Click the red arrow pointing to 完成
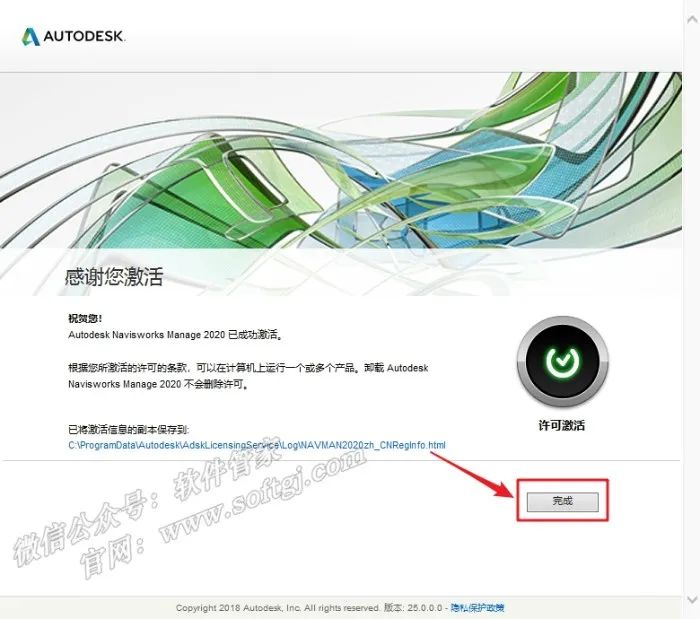Screen dimensions: 700x619 (472, 474)
